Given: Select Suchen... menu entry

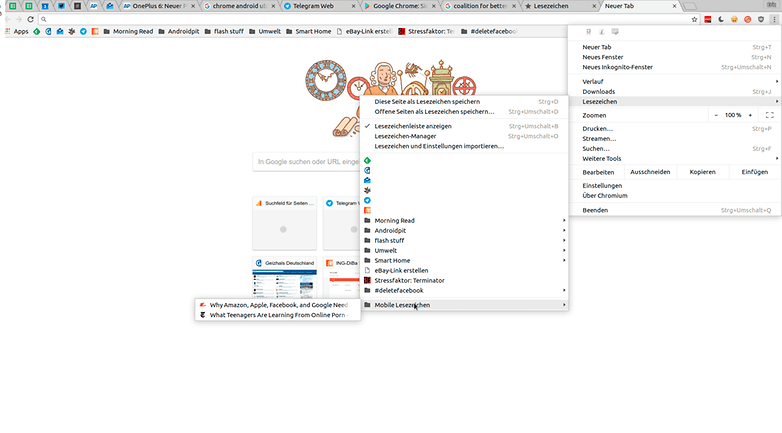Looking at the screenshot, I should pos(675,149).
